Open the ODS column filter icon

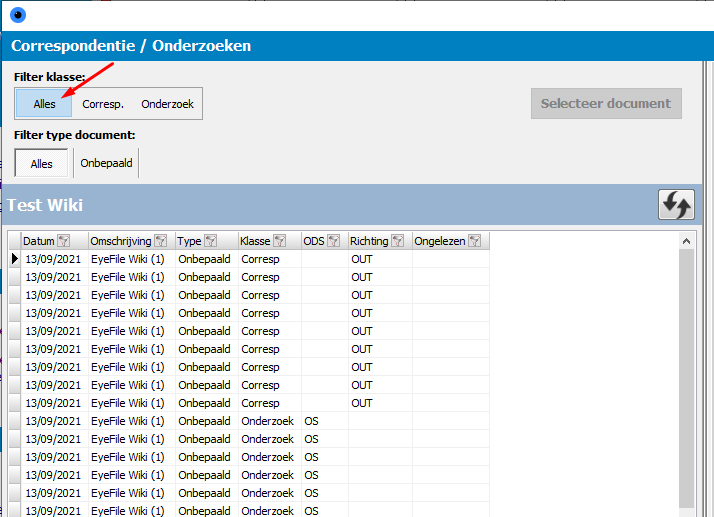point(333,241)
